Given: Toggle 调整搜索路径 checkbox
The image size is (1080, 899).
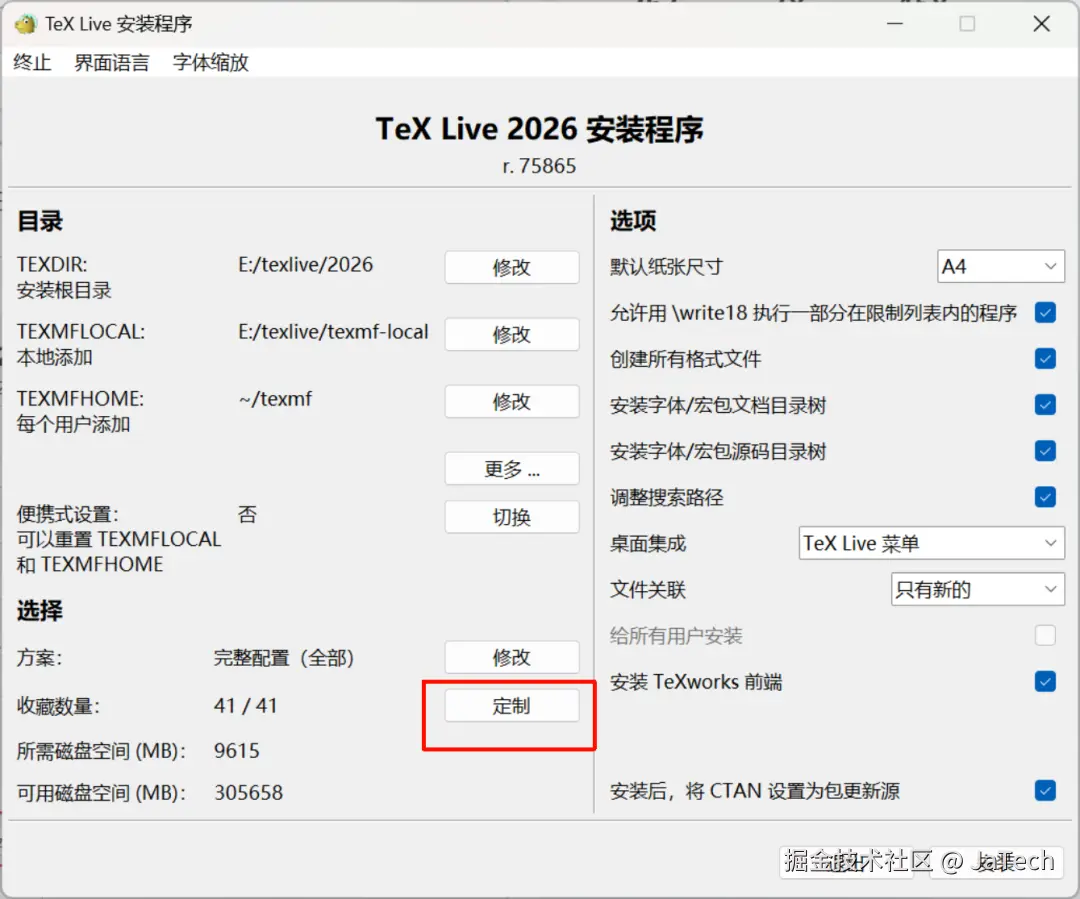Looking at the screenshot, I should [x=1046, y=497].
